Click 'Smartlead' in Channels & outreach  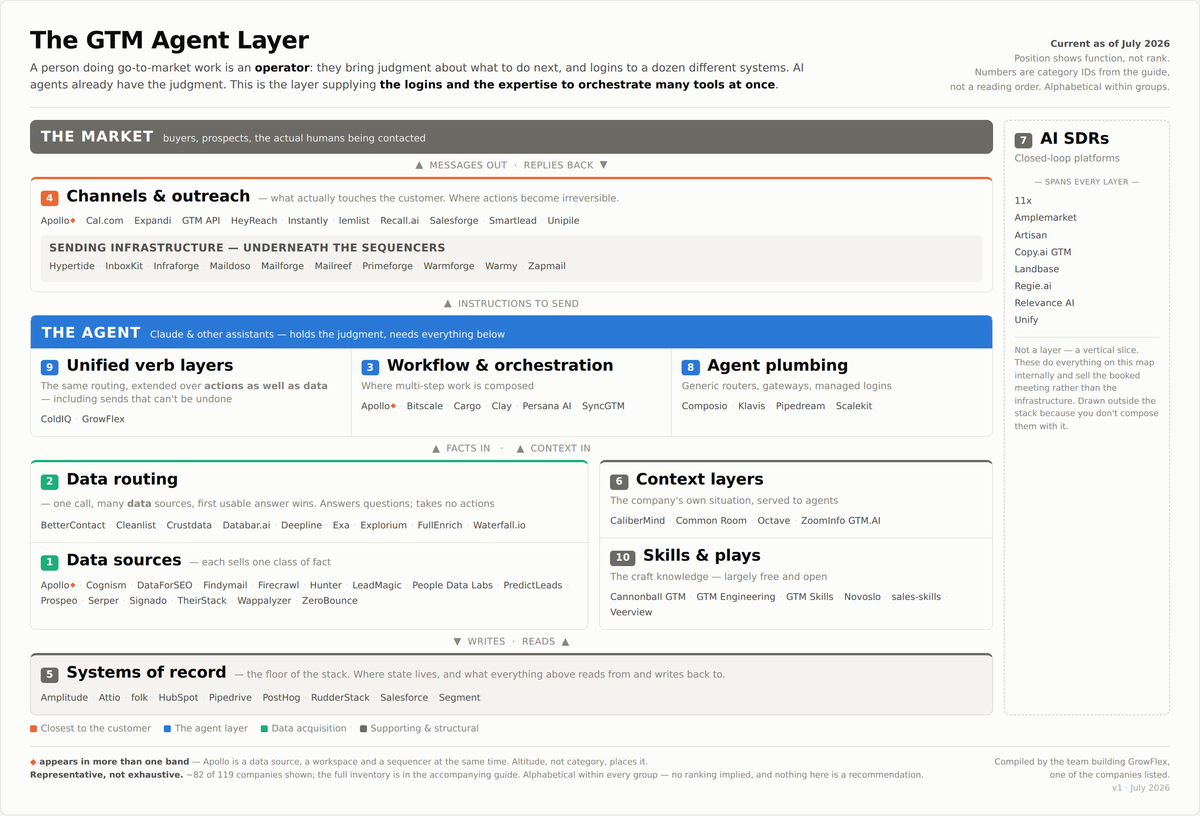click(513, 221)
